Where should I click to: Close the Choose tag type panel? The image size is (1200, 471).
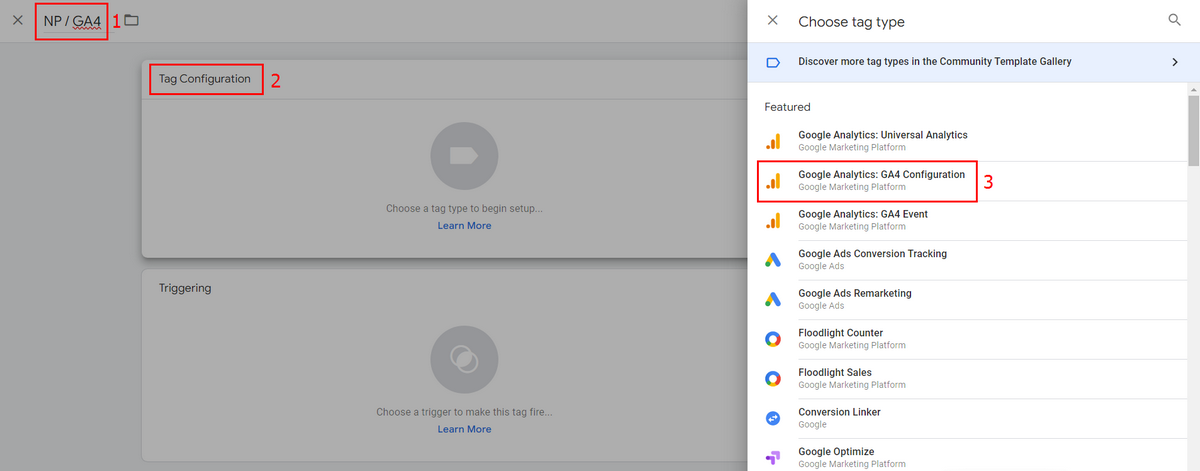[x=772, y=20]
